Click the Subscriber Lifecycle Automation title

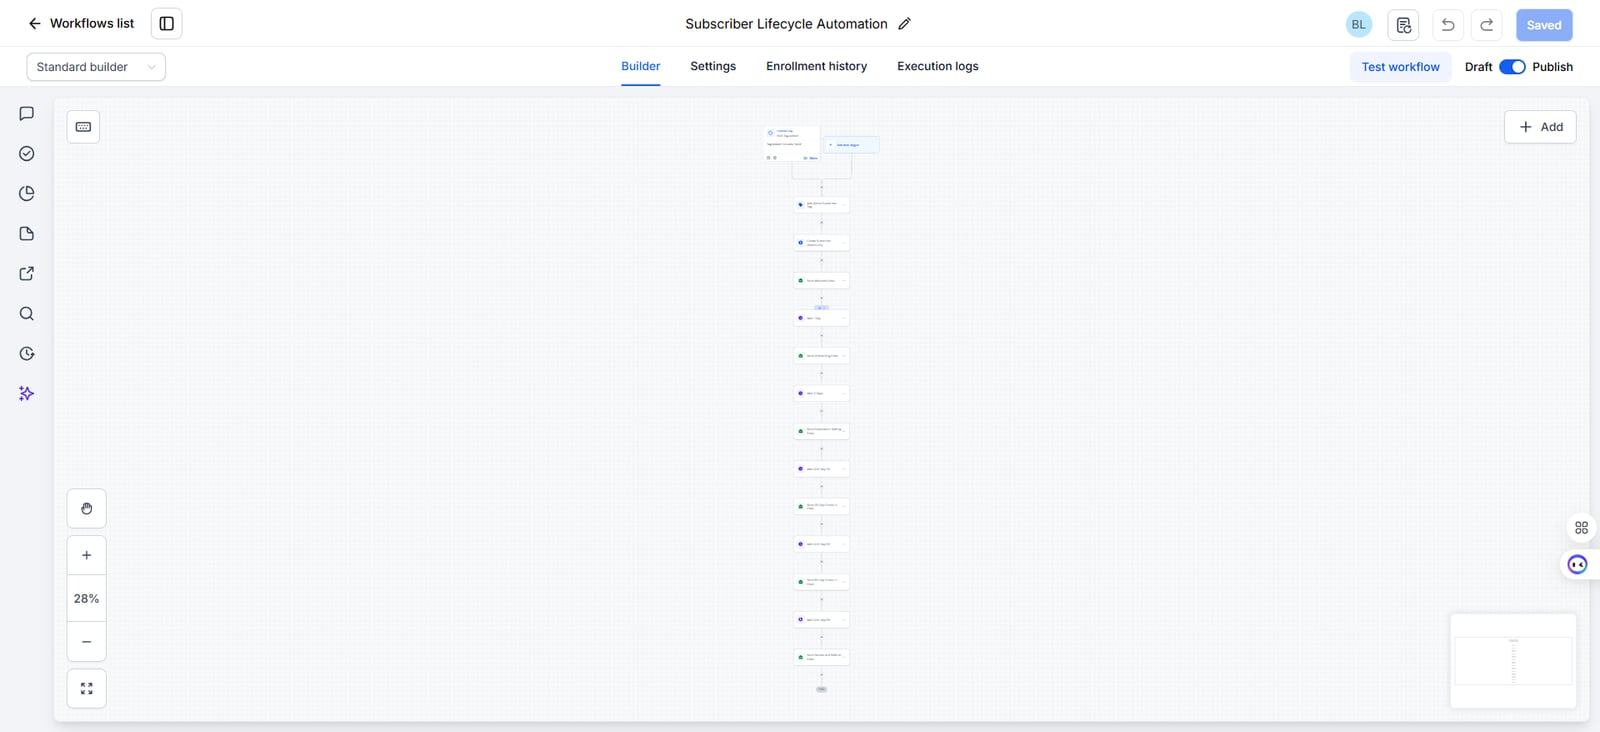point(786,24)
